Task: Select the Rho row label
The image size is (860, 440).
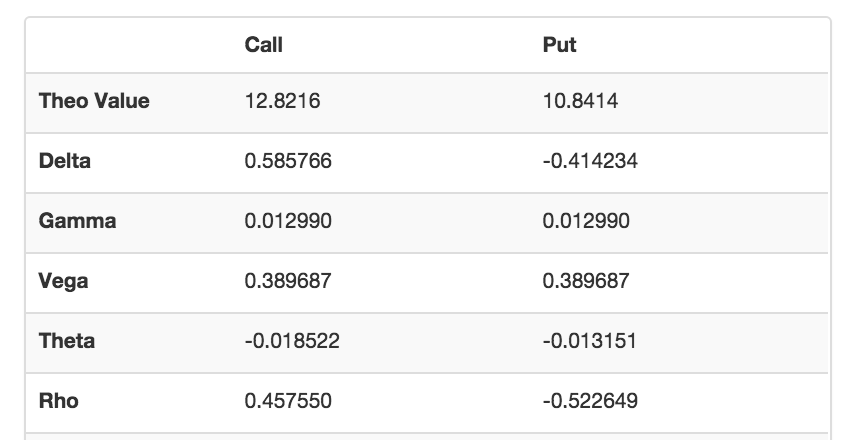Action: (x=59, y=401)
